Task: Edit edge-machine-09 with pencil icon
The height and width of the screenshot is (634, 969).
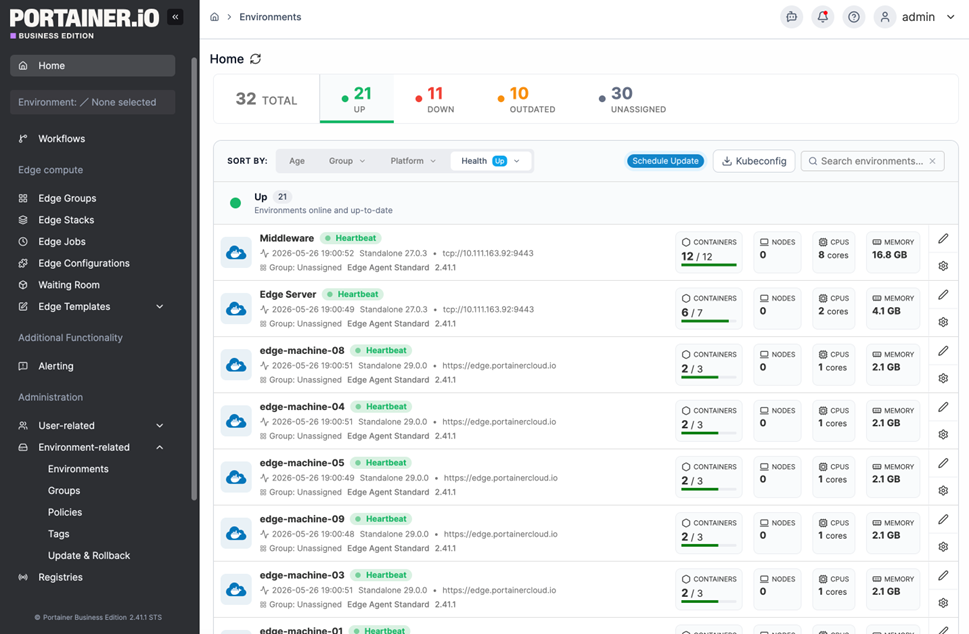Action: 943,520
